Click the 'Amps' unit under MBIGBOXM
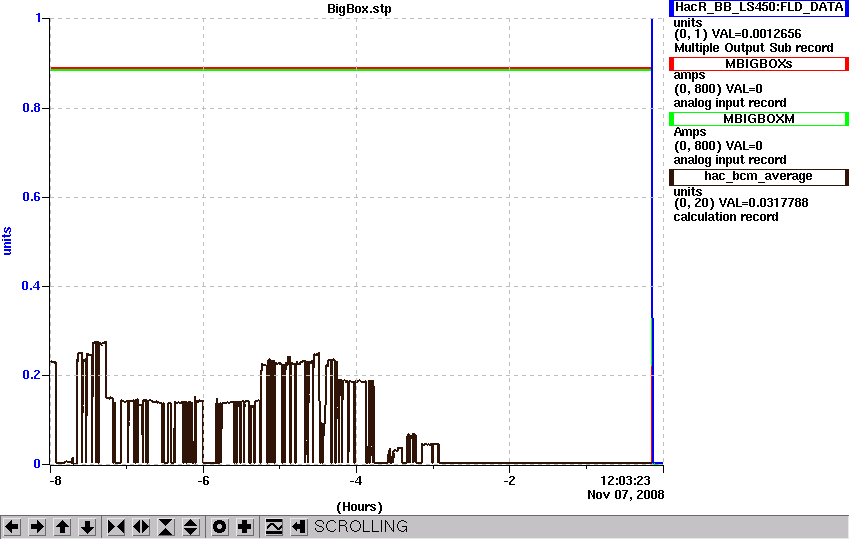The image size is (849, 539). [689, 132]
